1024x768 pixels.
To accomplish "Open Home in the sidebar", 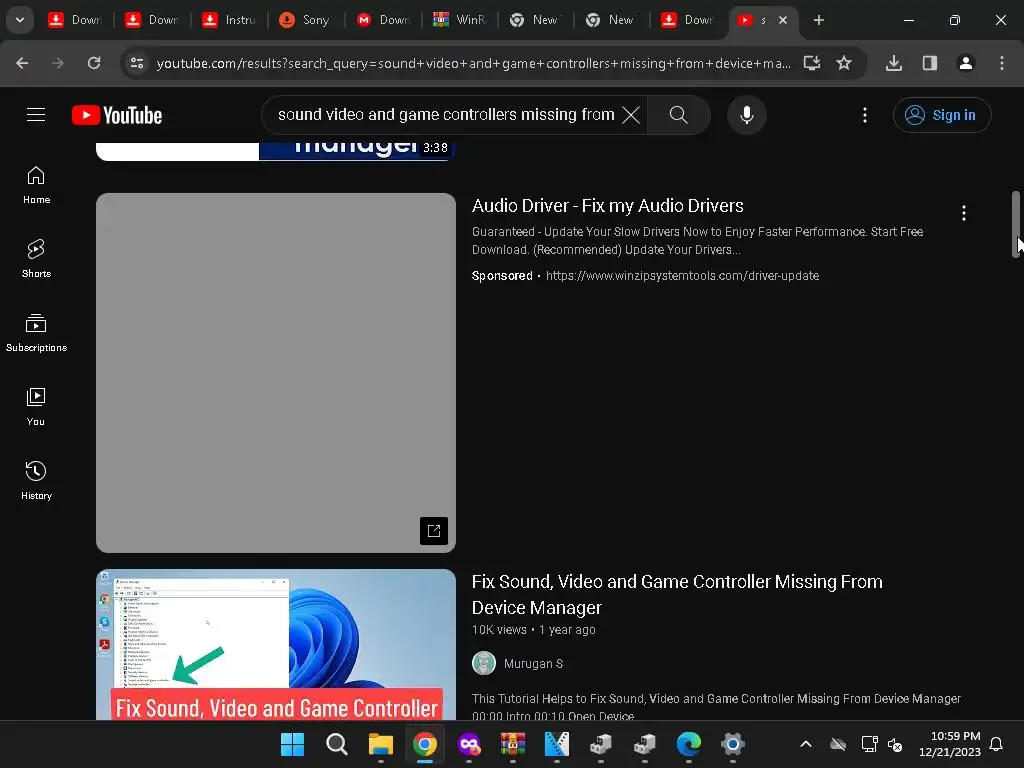I will (36, 185).
